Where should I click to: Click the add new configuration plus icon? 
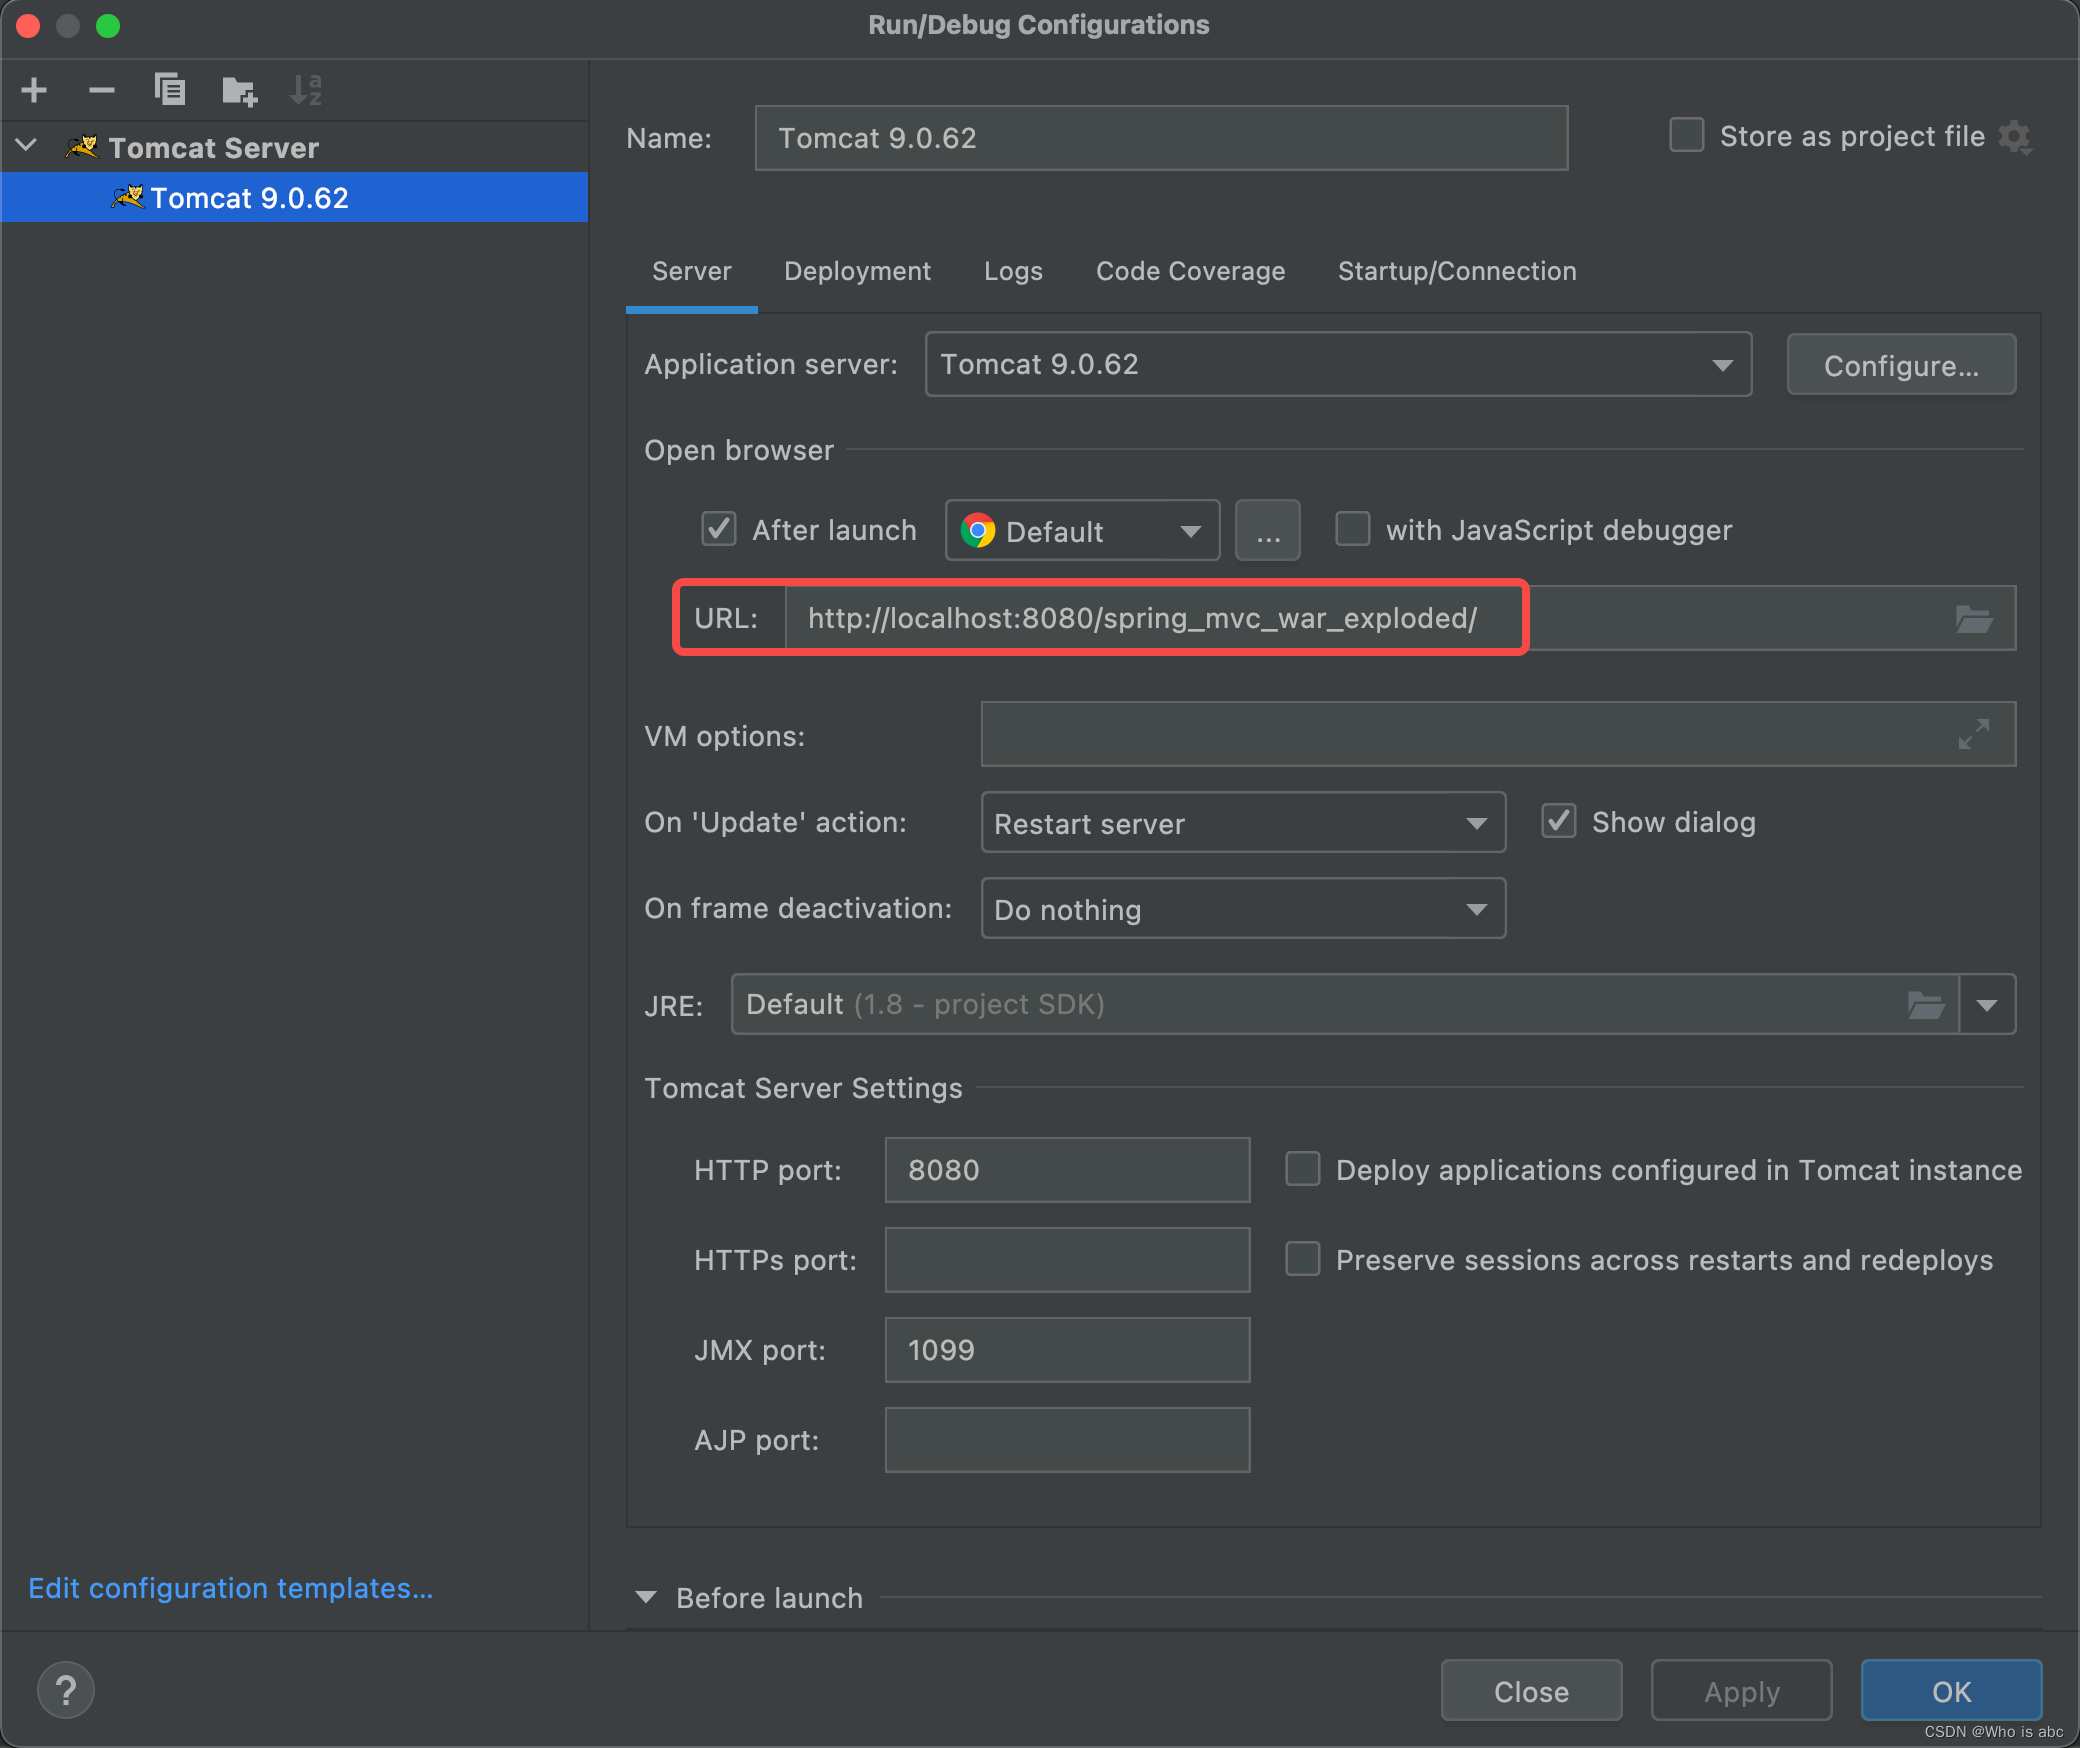click(x=34, y=90)
